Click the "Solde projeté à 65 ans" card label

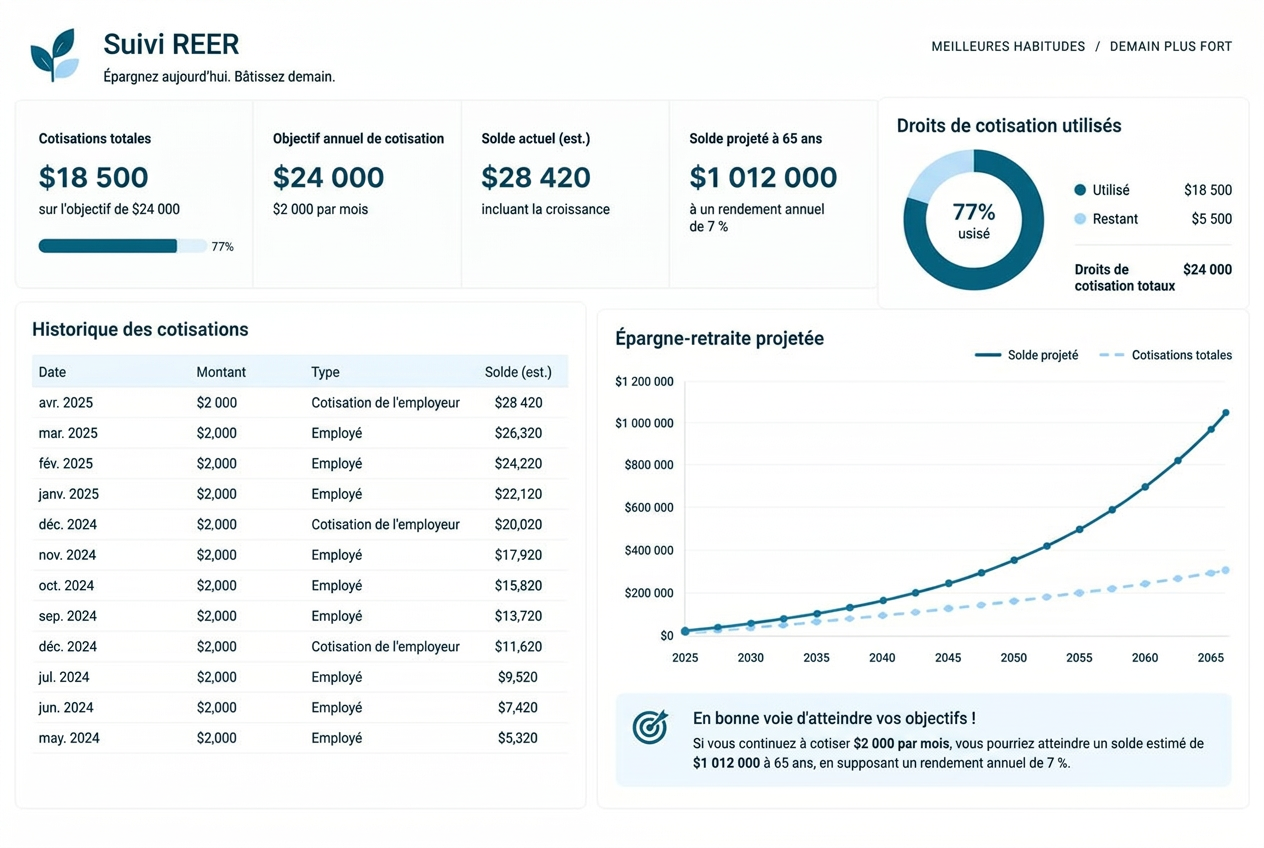[x=756, y=139]
